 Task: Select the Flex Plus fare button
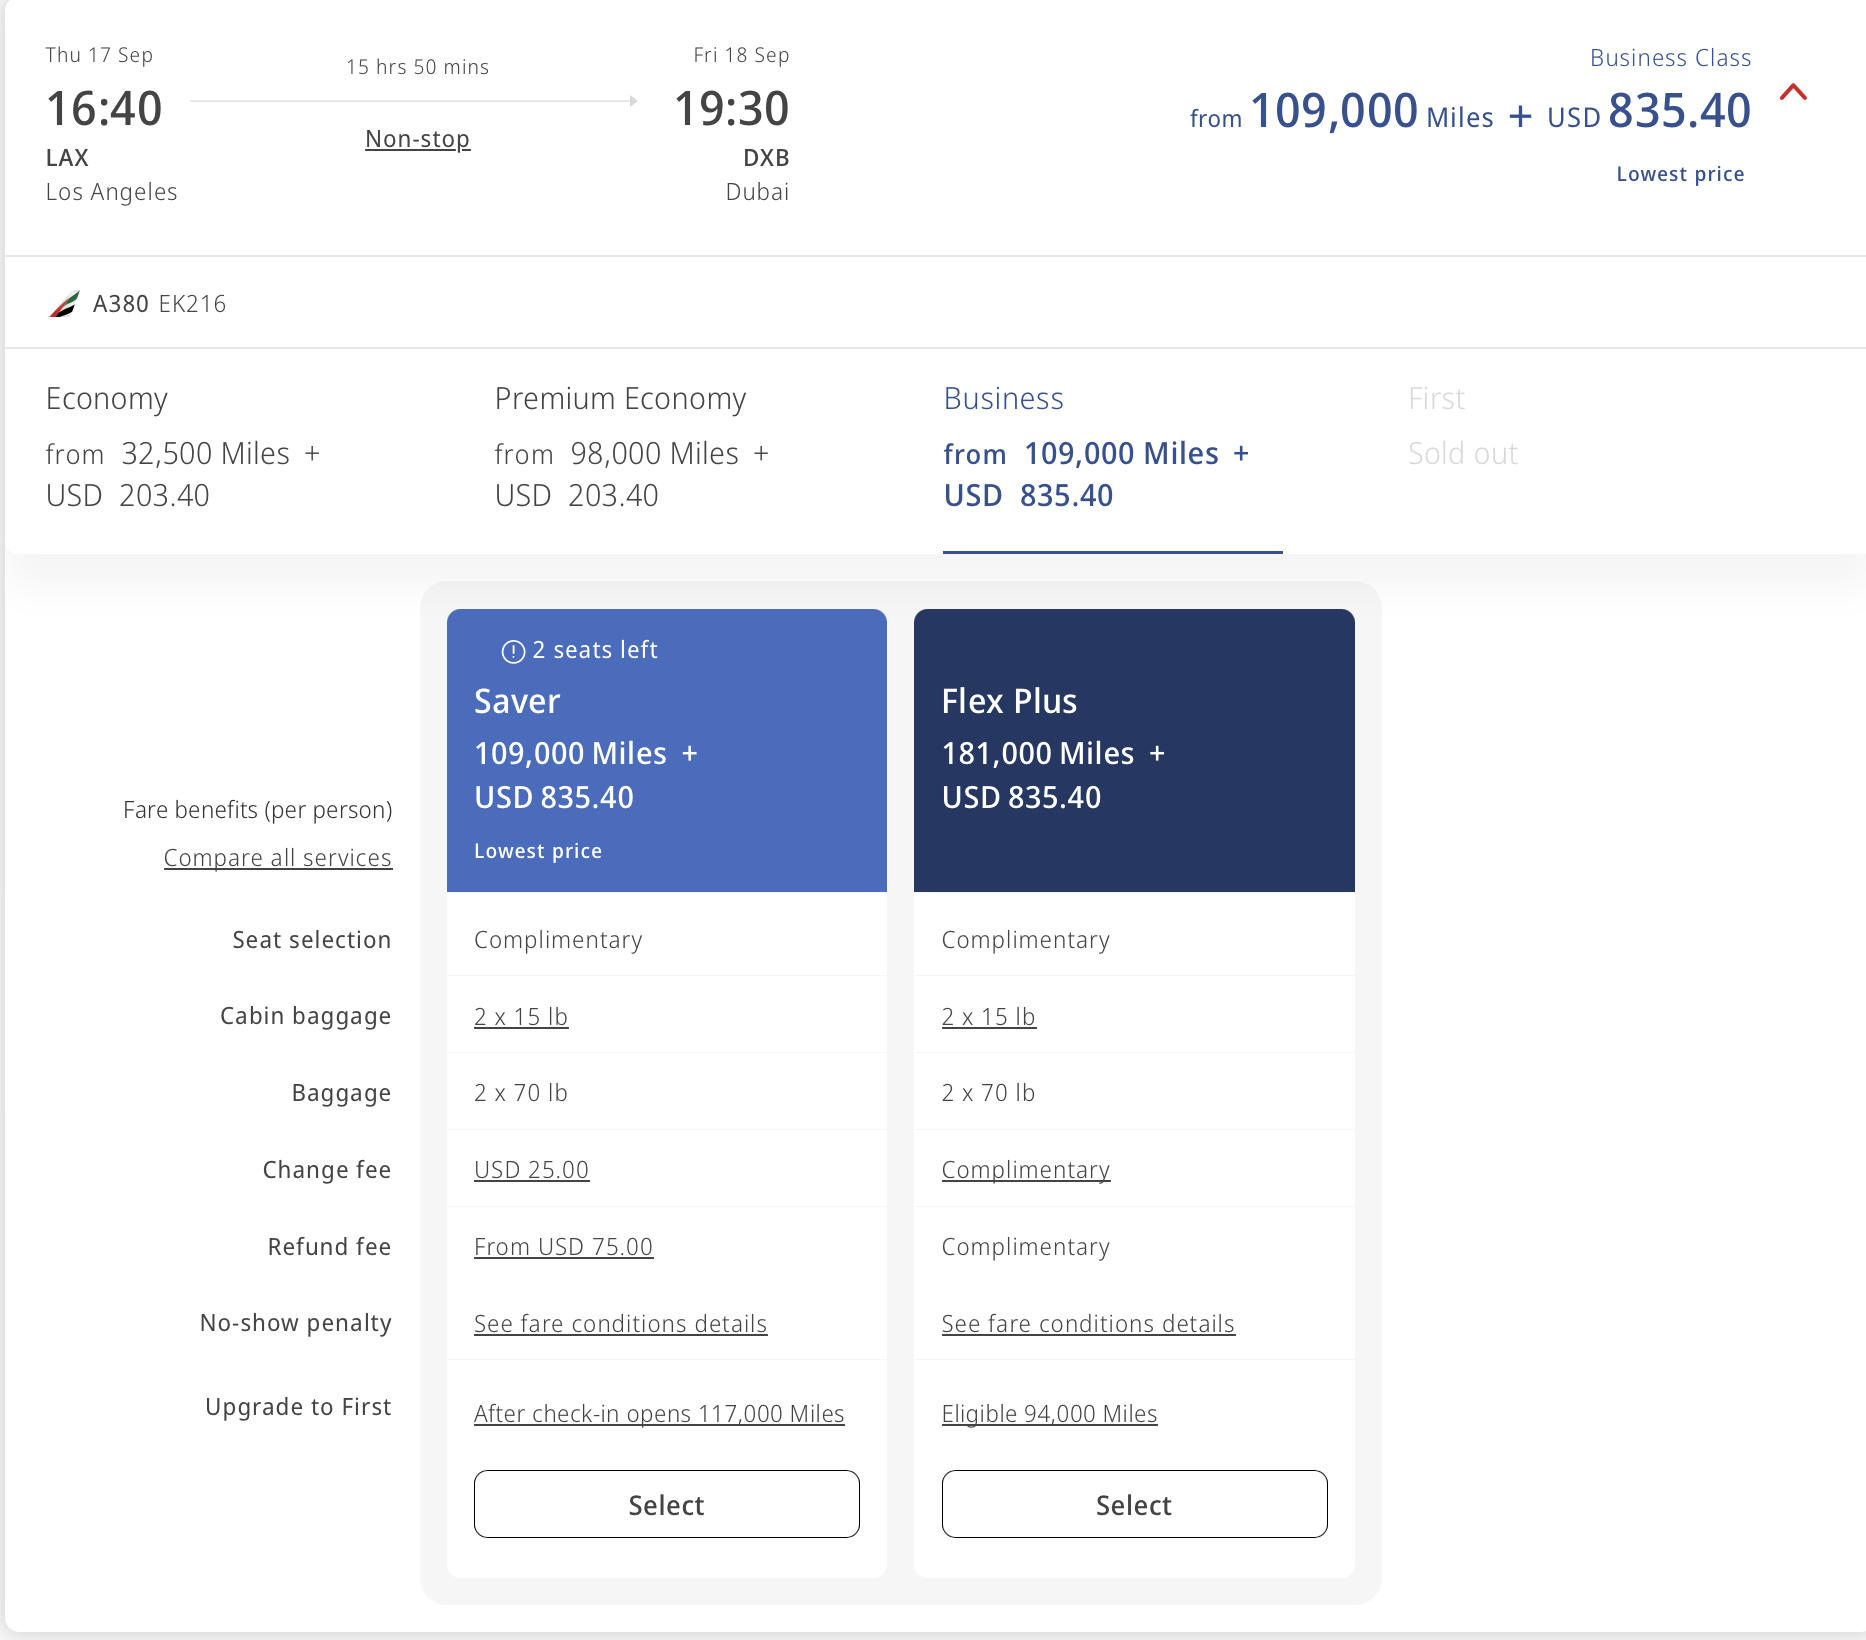pos(1134,1504)
